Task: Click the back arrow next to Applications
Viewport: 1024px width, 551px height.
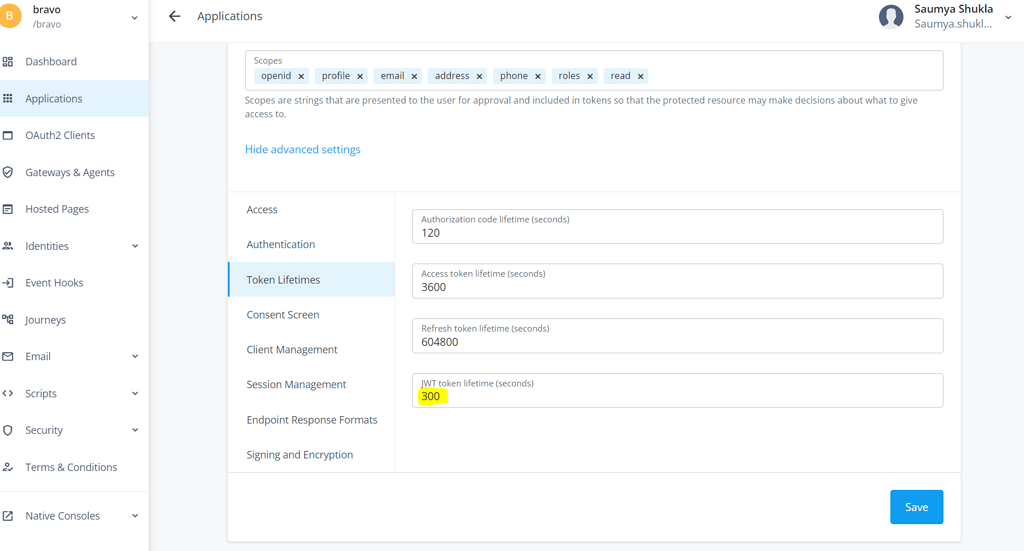Action: click(x=175, y=16)
